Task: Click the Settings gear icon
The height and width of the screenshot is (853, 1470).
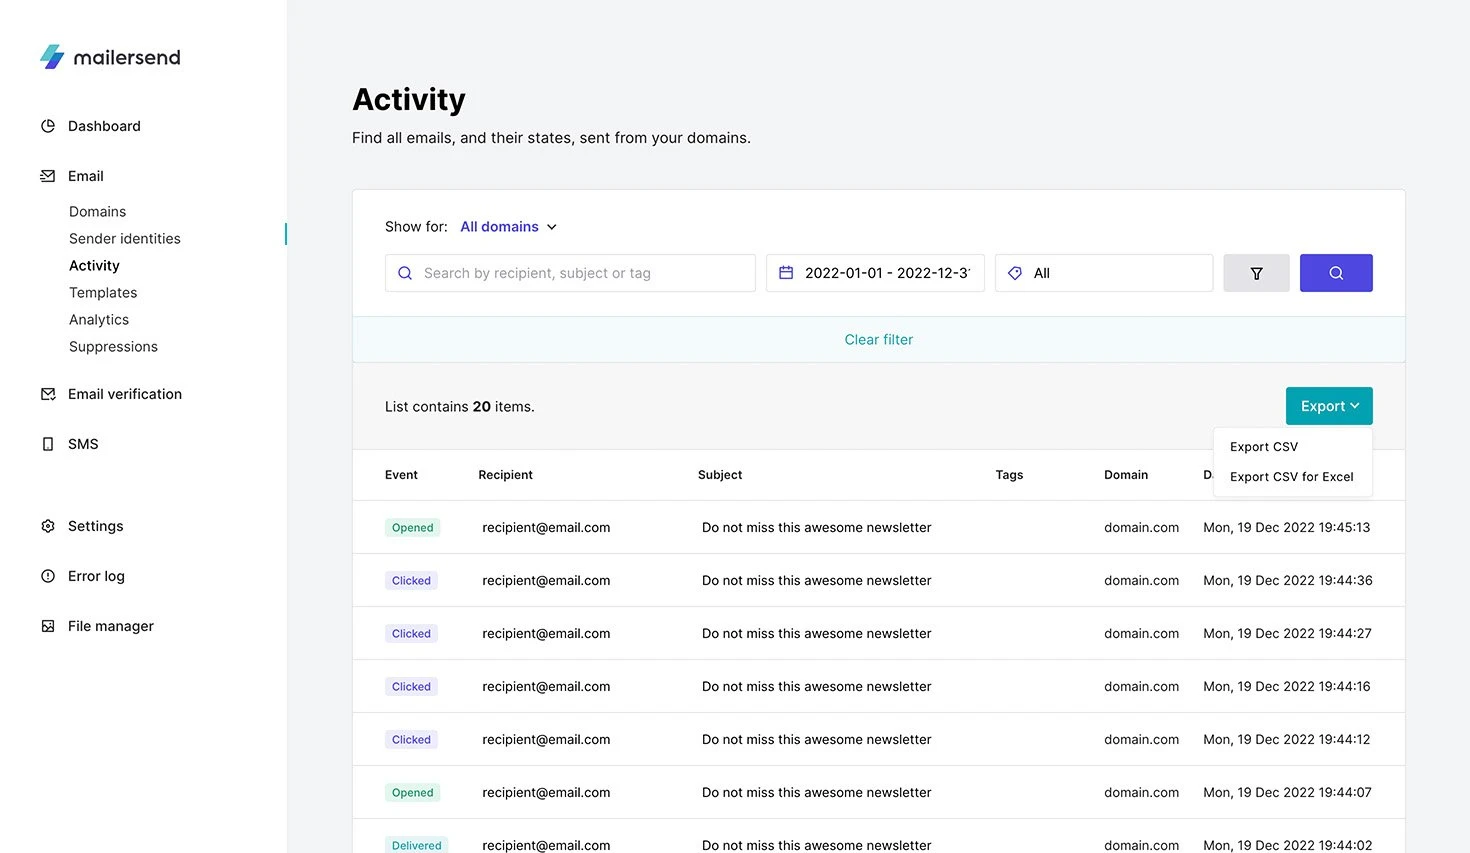Action: pos(48,526)
